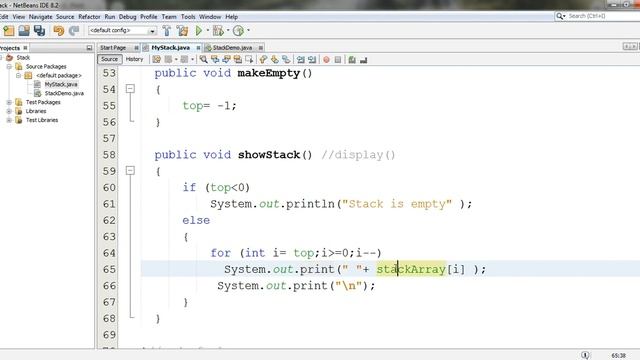This screenshot has height=360, width=640.
Task: Run the project with green play icon
Action: click(199, 31)
